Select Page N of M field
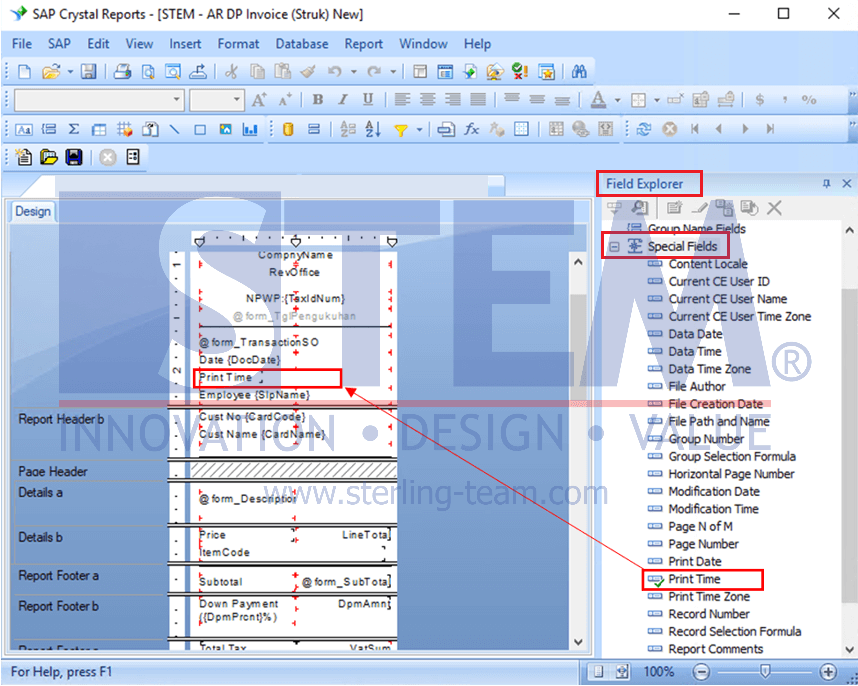Image resolution: width=858 pixels, height=686 pixels. pos(700,526)
